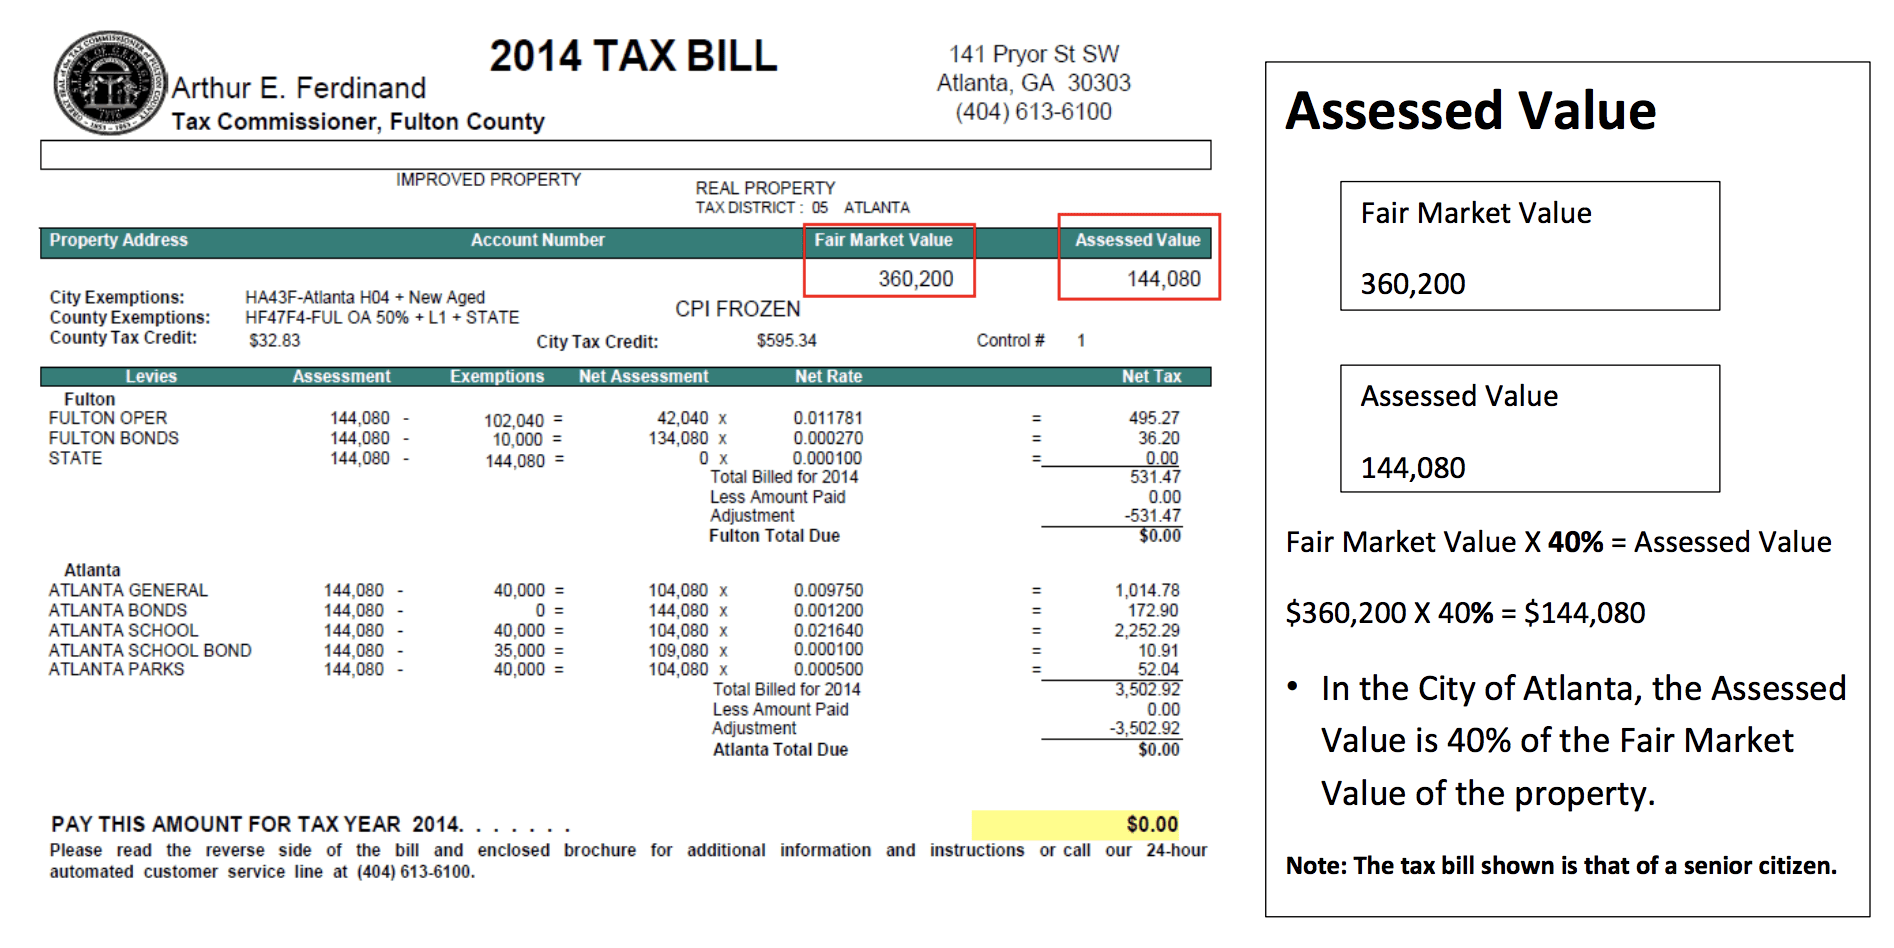Image resolution: width=1894 pixels, height=948 pixels.
Task: Click the 'TAX DISTRICT : 05 ATLANTA' text
Action: pos(803,207)
